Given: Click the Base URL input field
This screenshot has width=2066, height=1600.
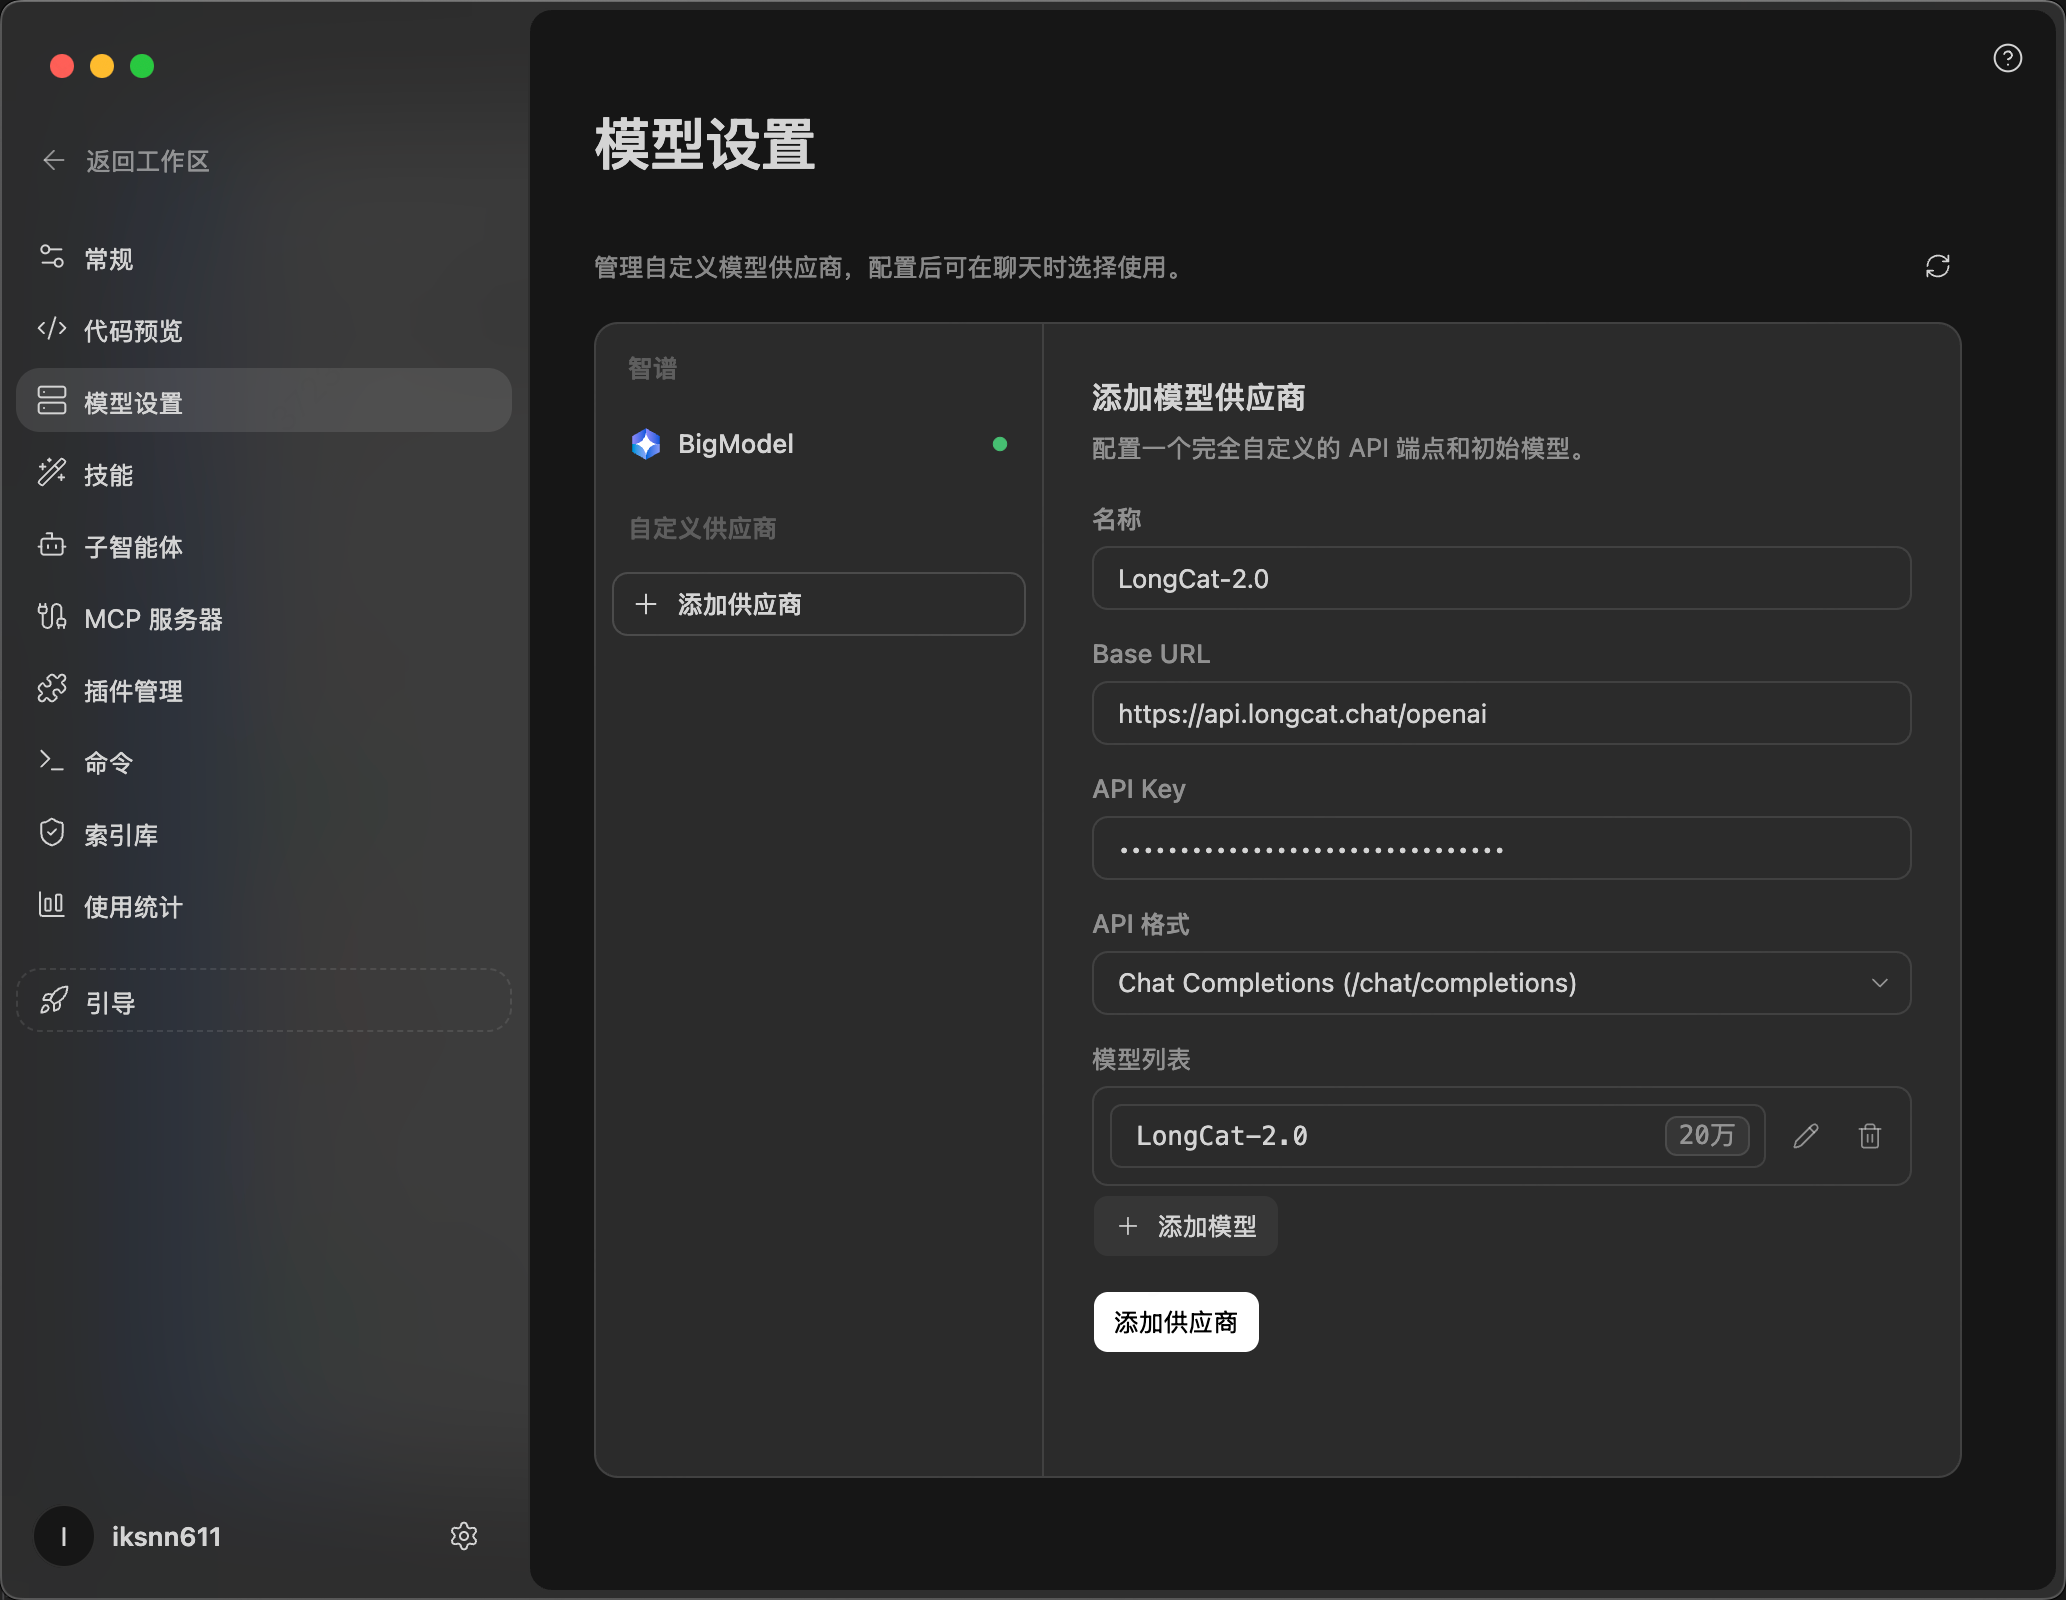Looking at the screenshot, I should [1501, 713].
